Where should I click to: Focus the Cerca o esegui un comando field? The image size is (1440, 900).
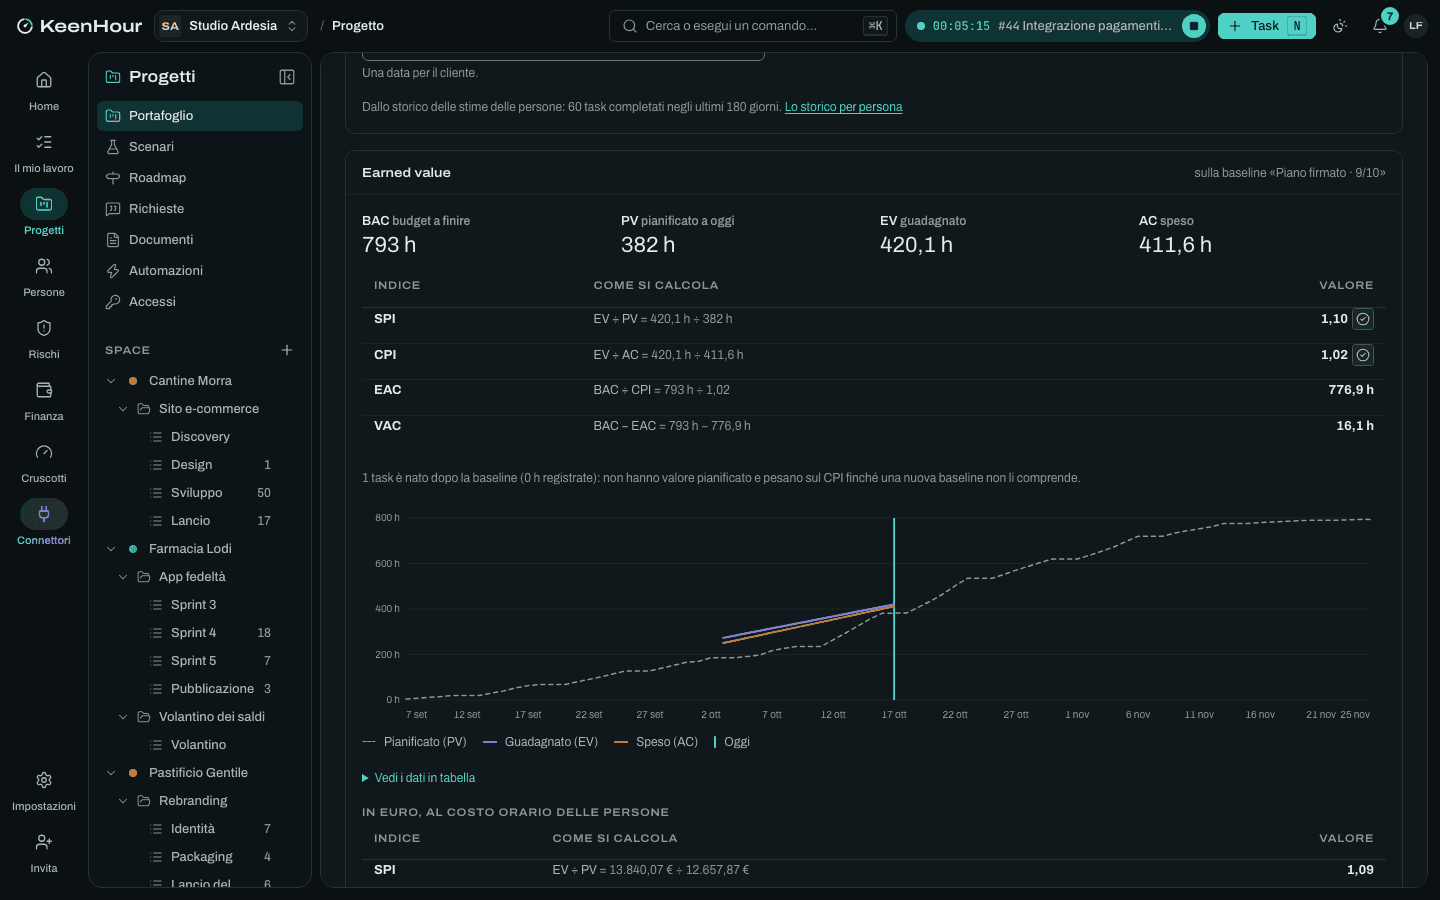click(x=753, y=26)
